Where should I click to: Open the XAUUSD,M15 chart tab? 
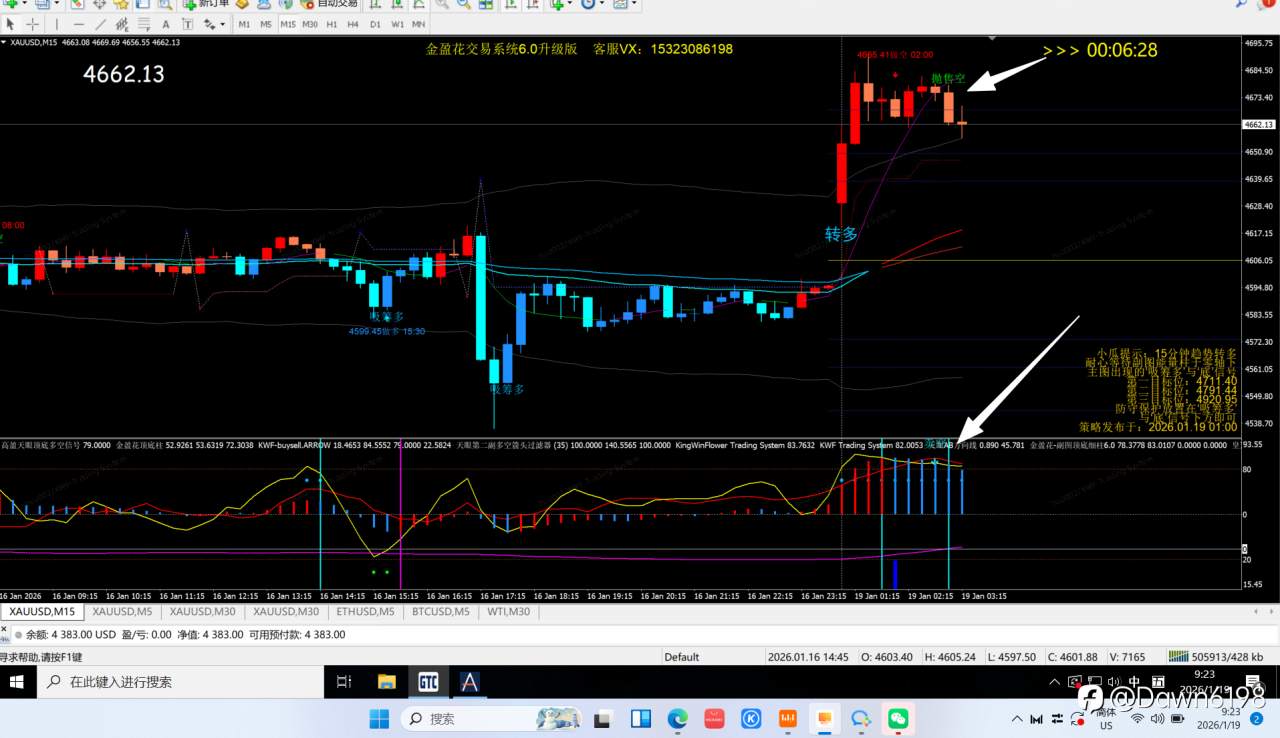coord(40,611)
